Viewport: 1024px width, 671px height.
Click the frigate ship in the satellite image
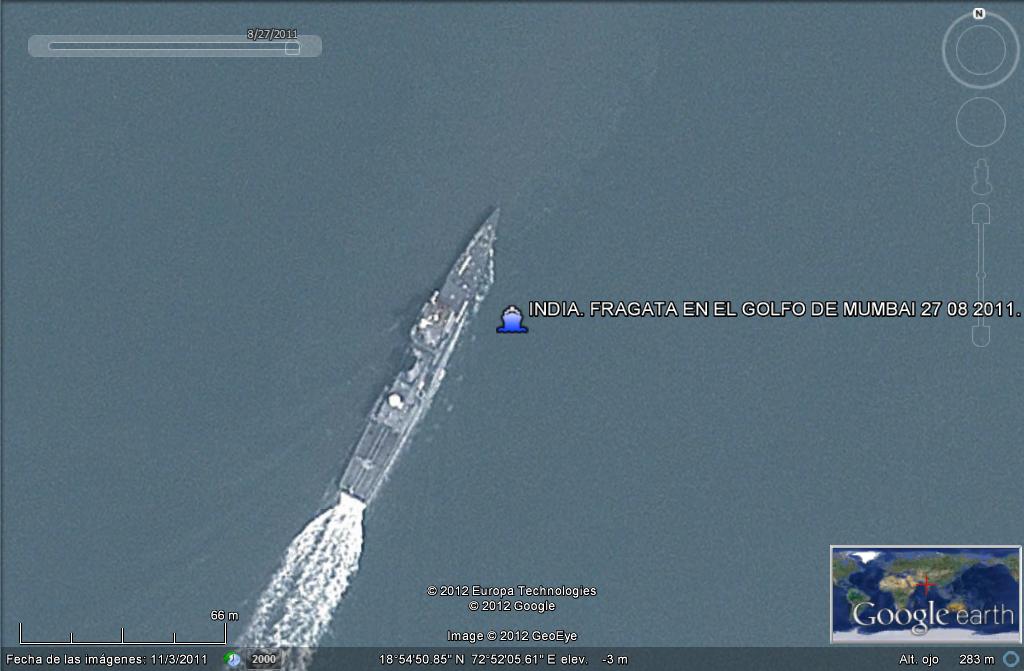[x=420, y=356]
